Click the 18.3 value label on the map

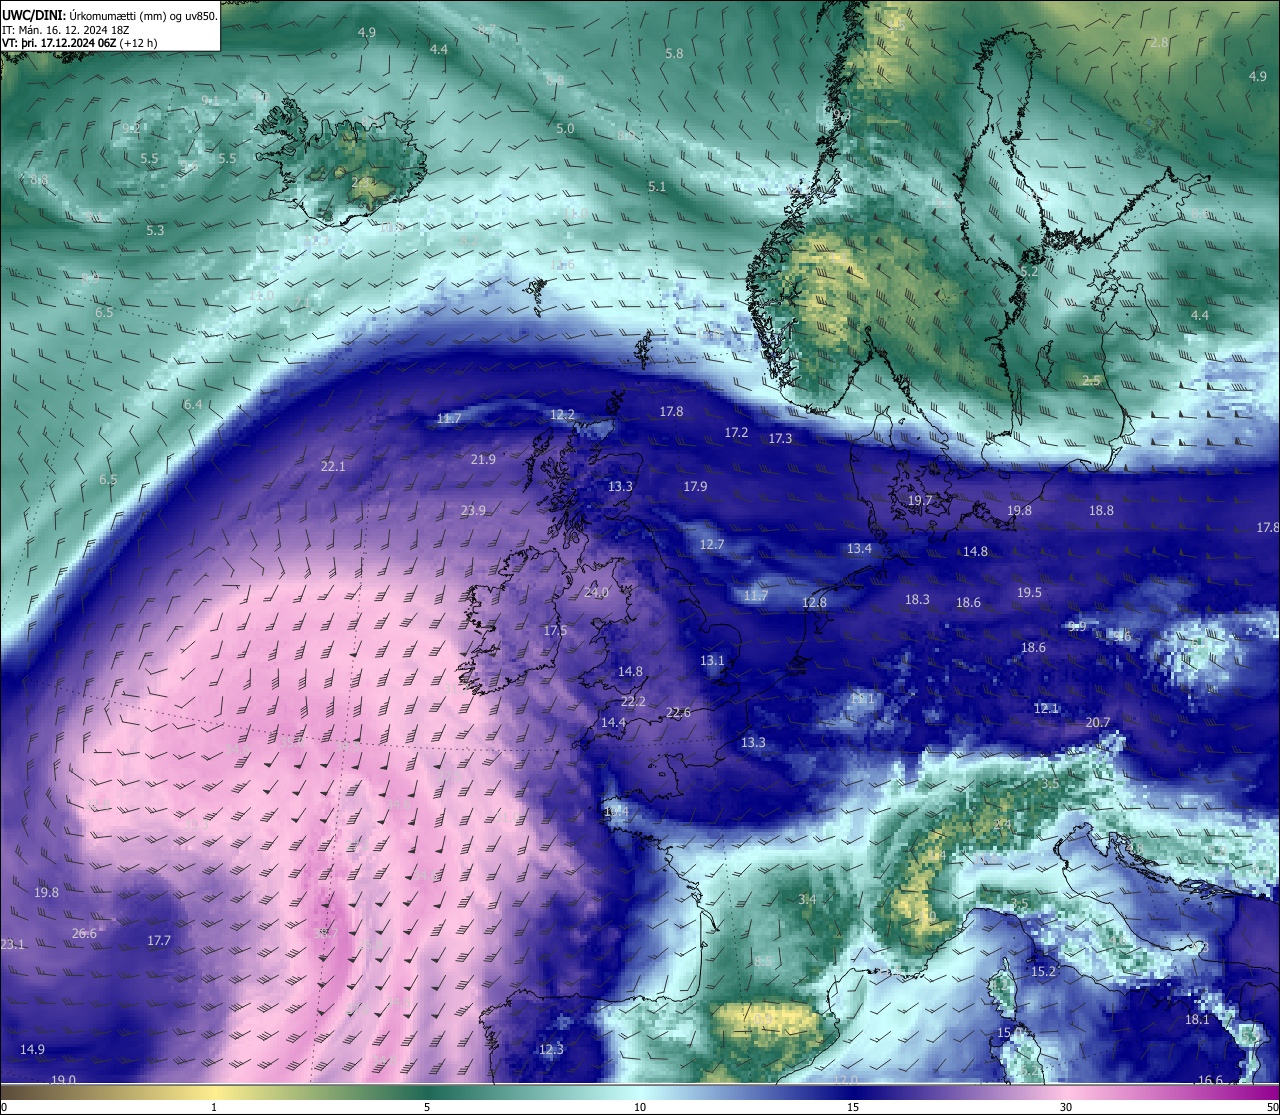917,600
